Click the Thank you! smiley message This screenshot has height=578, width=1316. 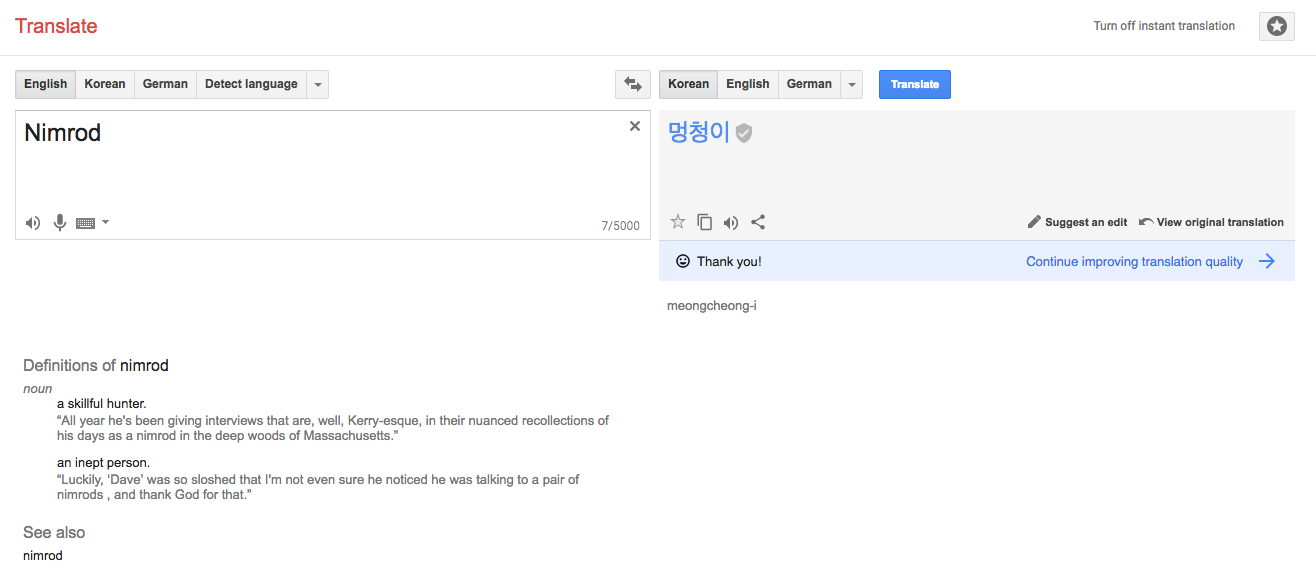point(719,261)
